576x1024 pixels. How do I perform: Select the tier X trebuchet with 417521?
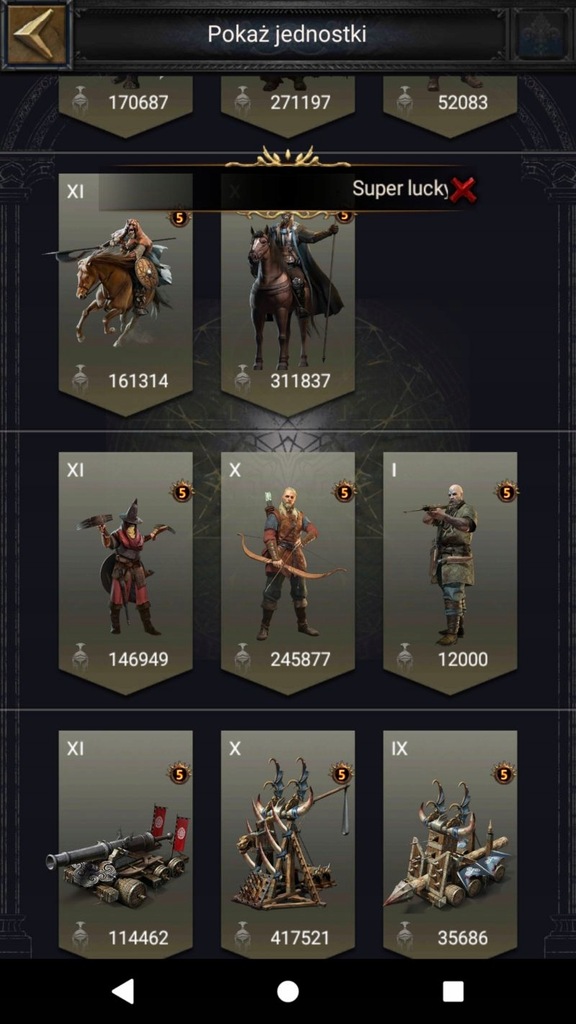288,844
